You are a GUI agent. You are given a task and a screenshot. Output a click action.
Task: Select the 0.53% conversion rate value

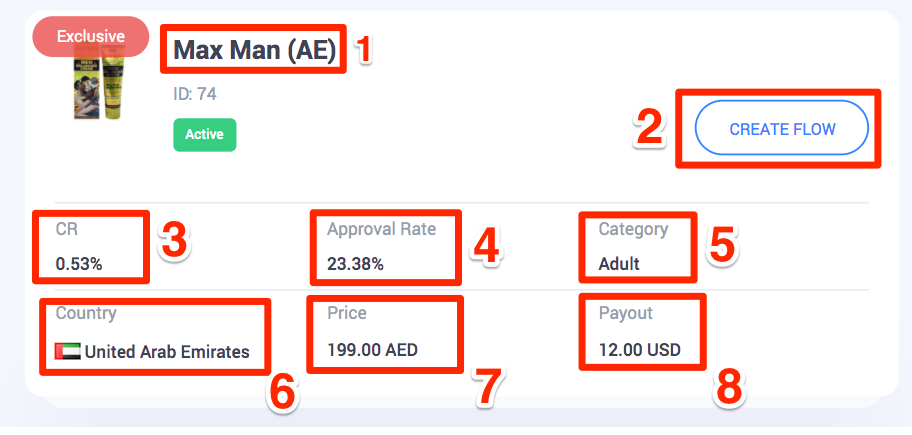[x=79, y=264]
